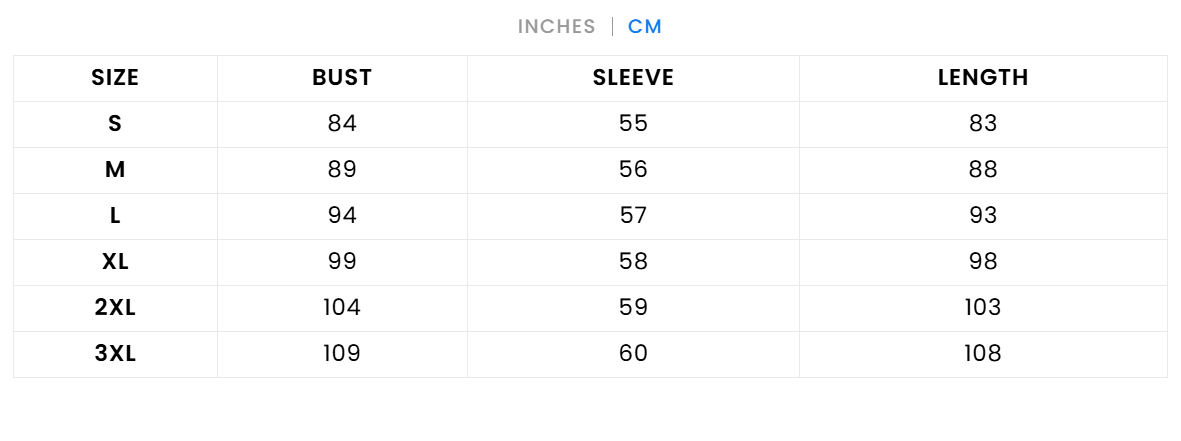Click bust value 104 in the table
1181x441 pixels.
click(x=342, y=308)
